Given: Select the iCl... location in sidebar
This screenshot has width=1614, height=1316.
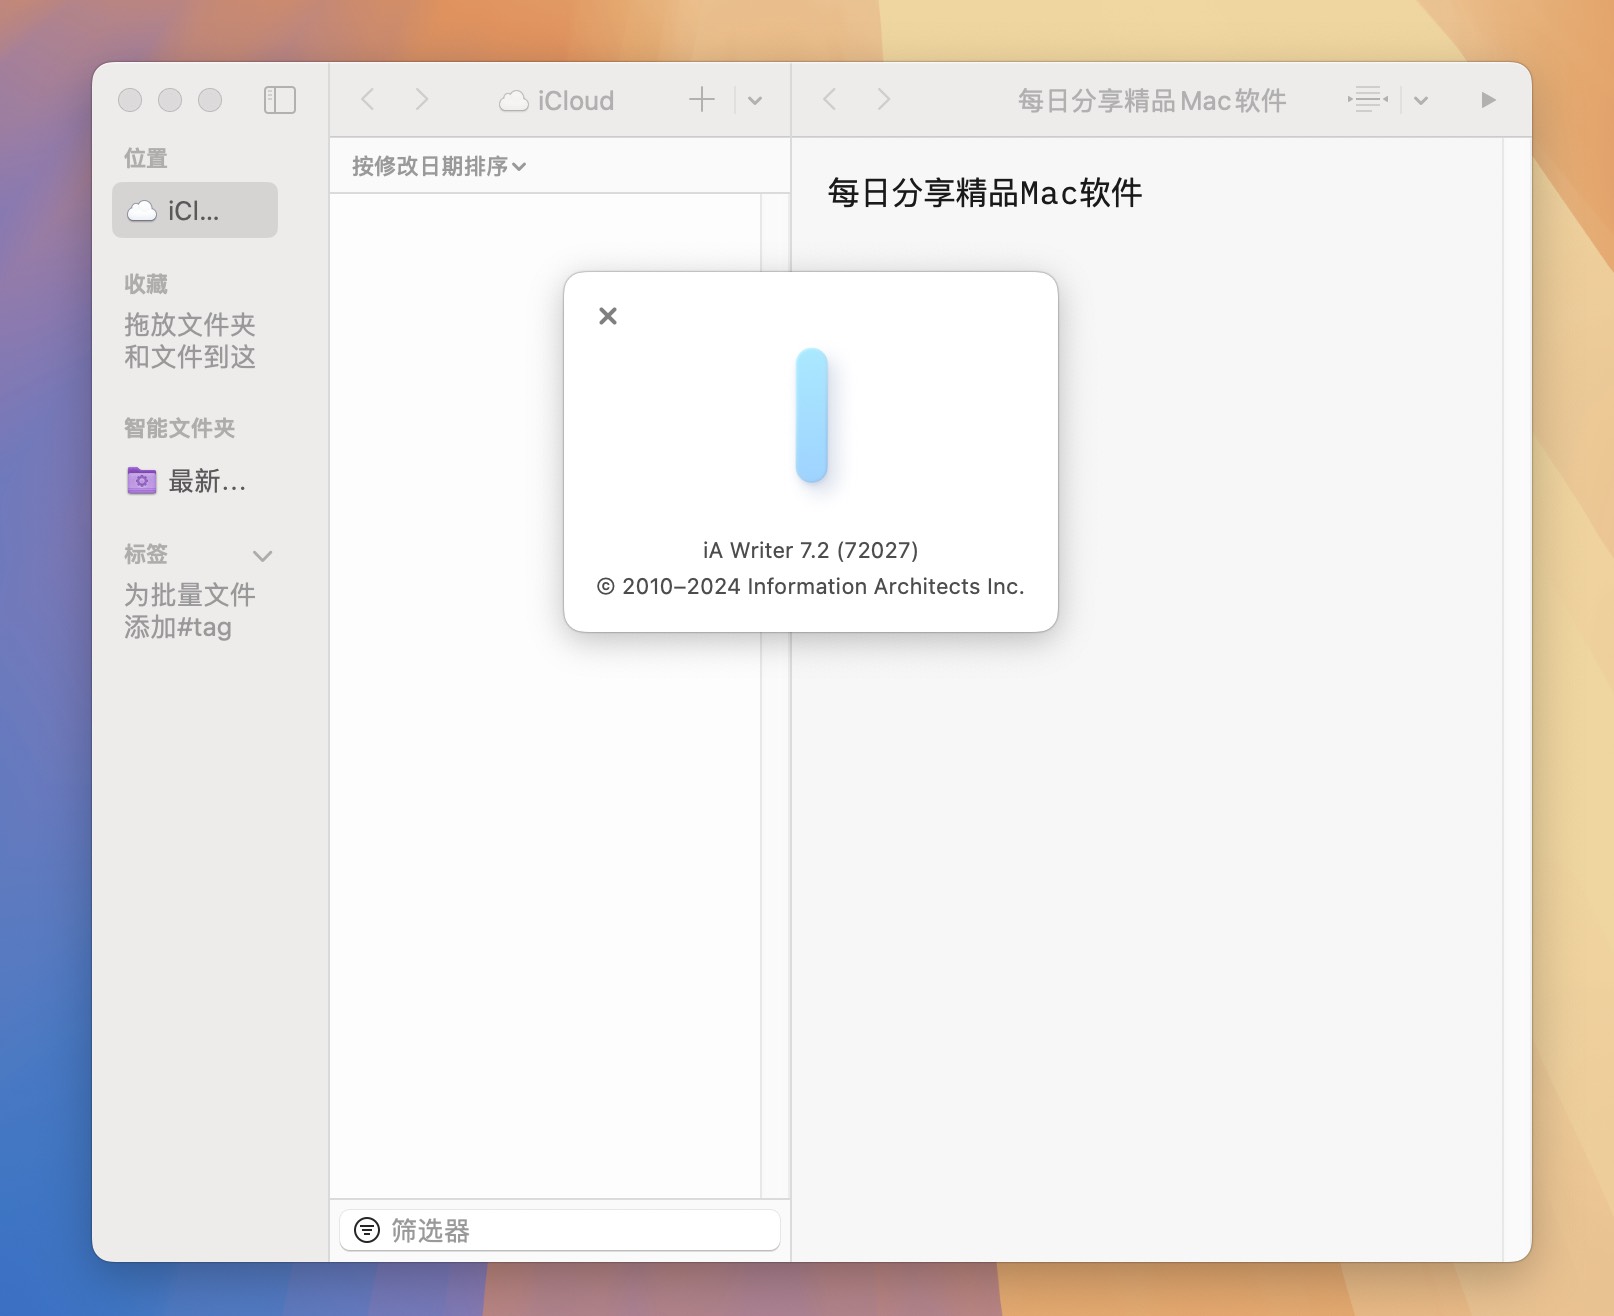Looking at the screenshot, I should click(x=195, y=210).
